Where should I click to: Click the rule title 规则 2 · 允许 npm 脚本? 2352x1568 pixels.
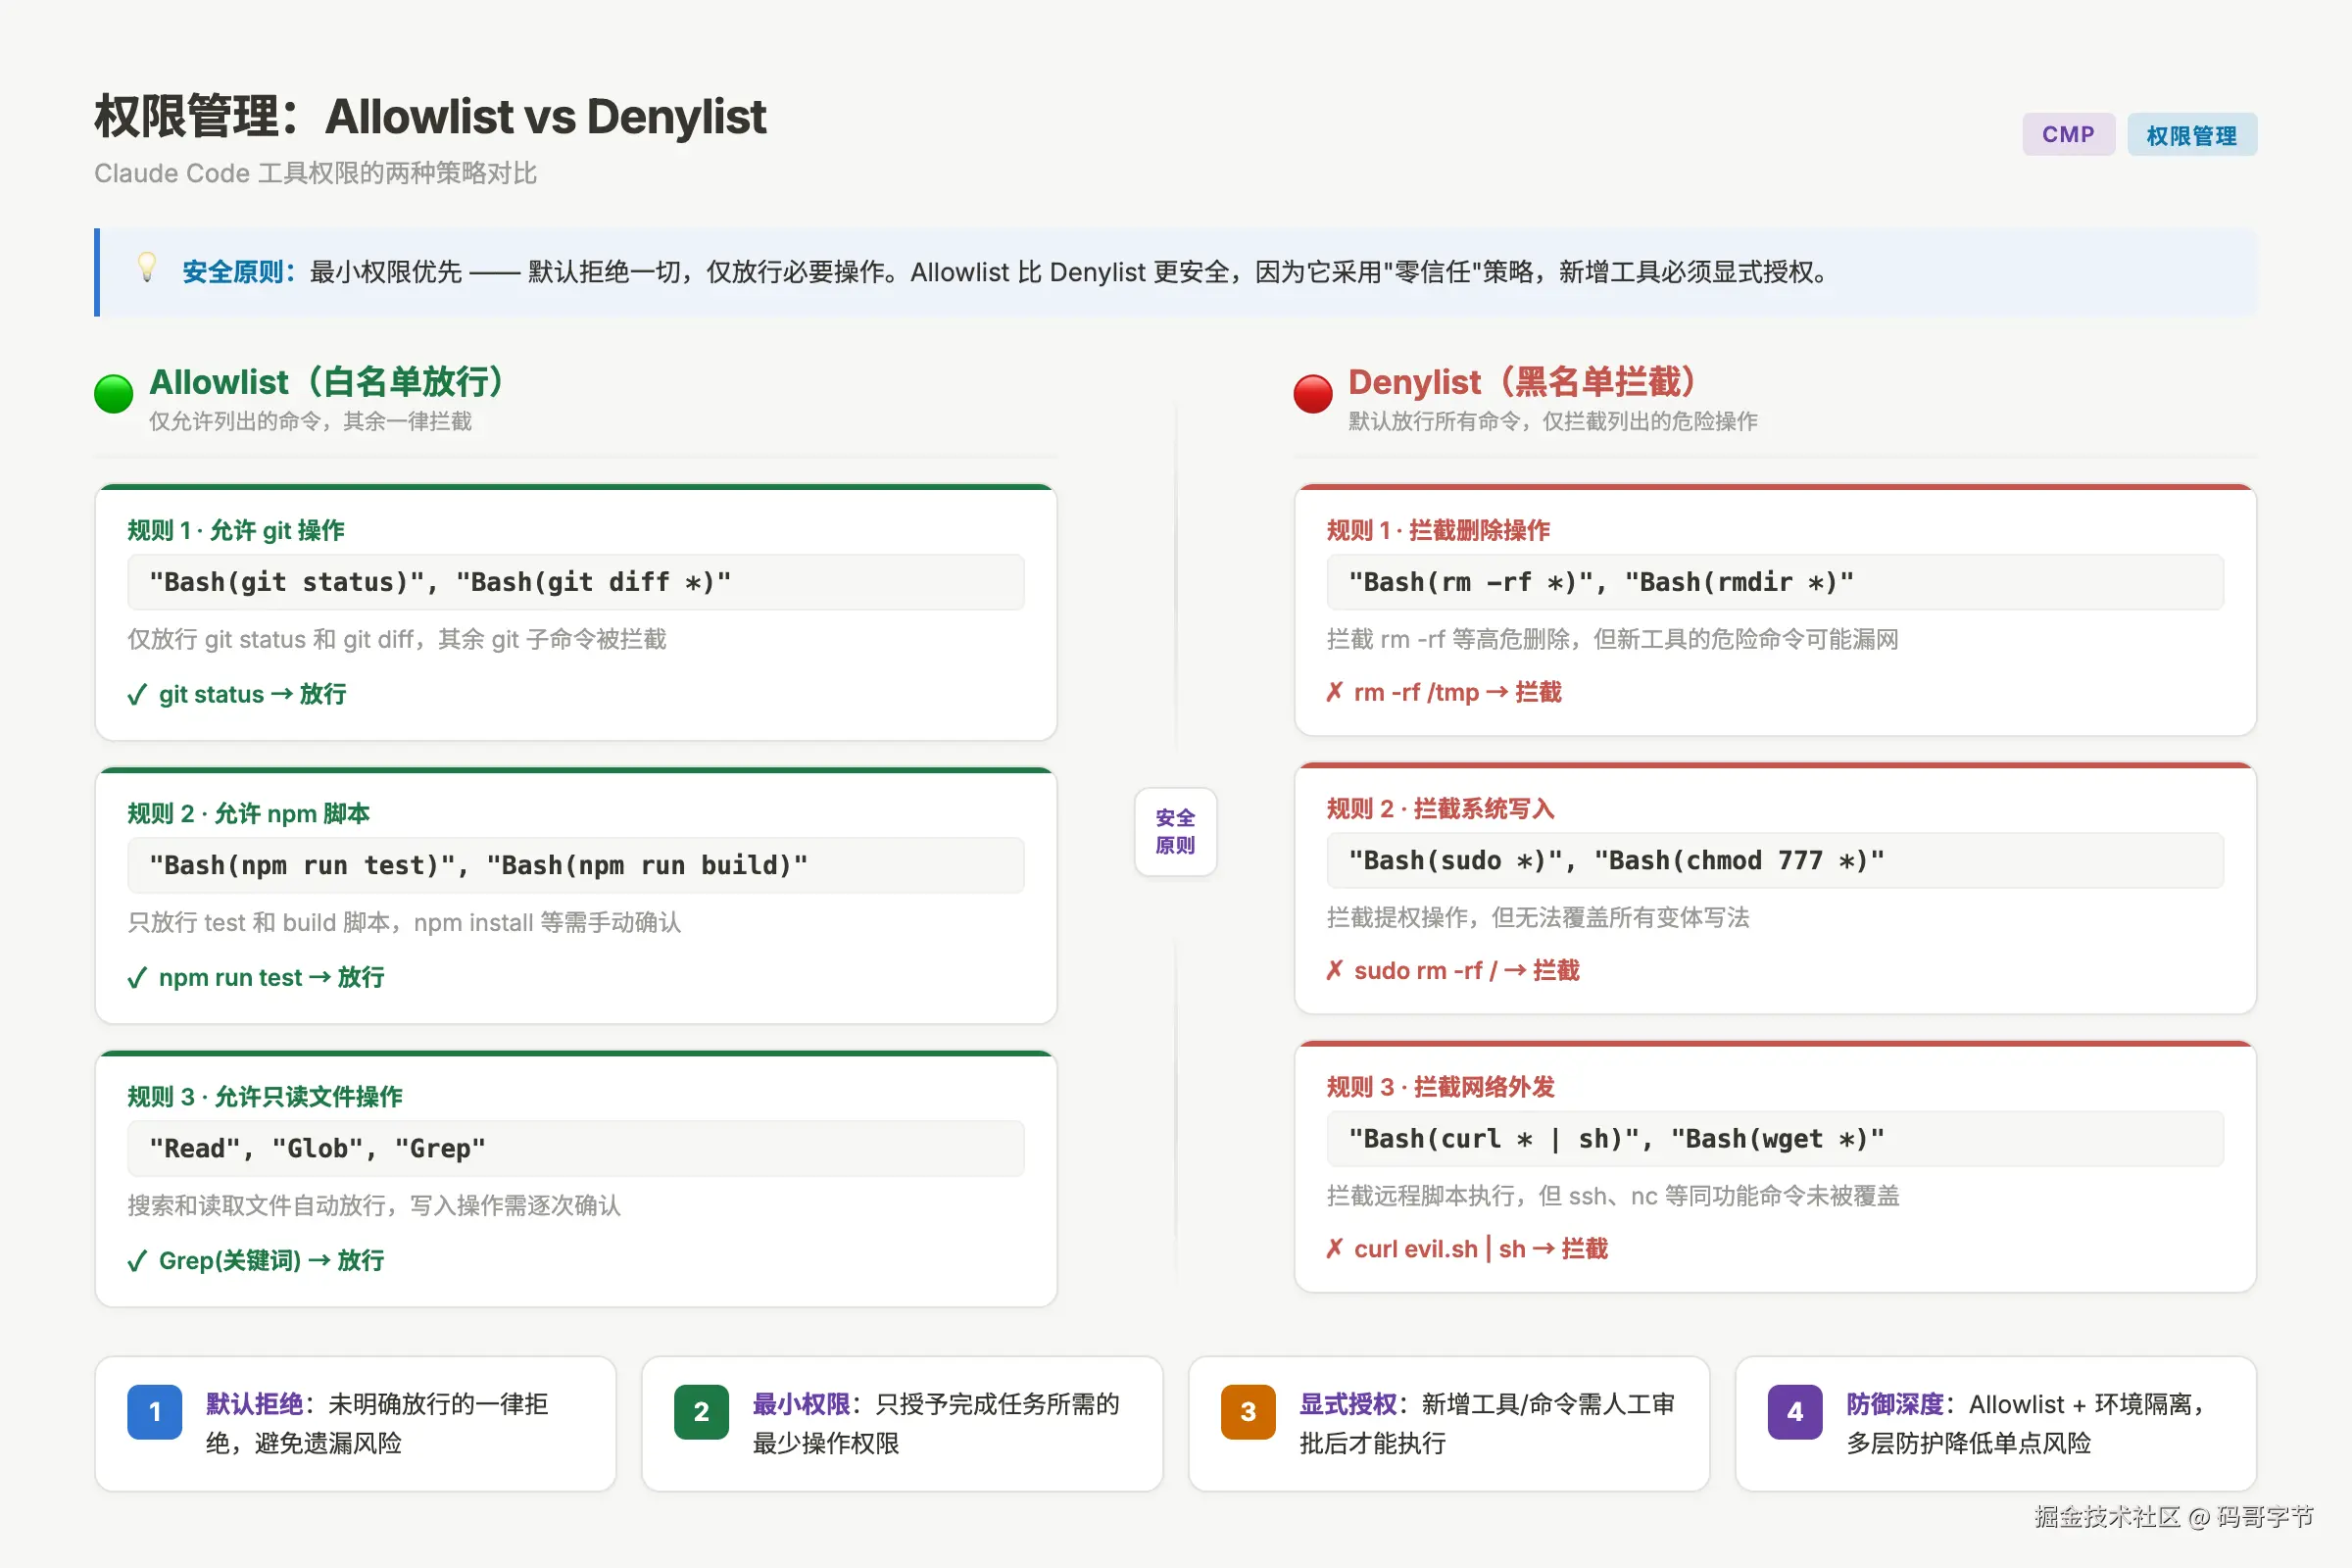(248, 813)
